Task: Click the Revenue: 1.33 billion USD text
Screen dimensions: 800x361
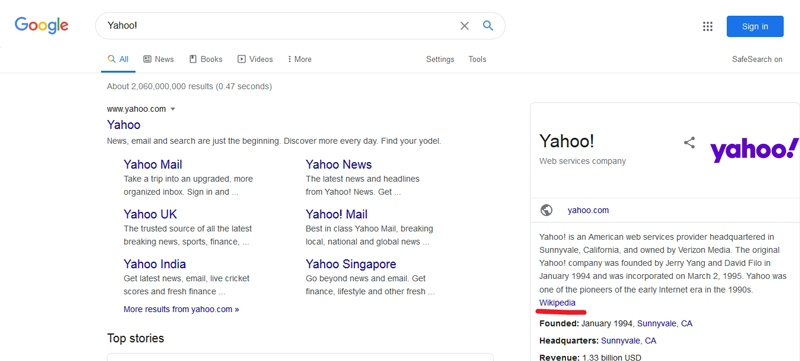Action: pos(590,357)
